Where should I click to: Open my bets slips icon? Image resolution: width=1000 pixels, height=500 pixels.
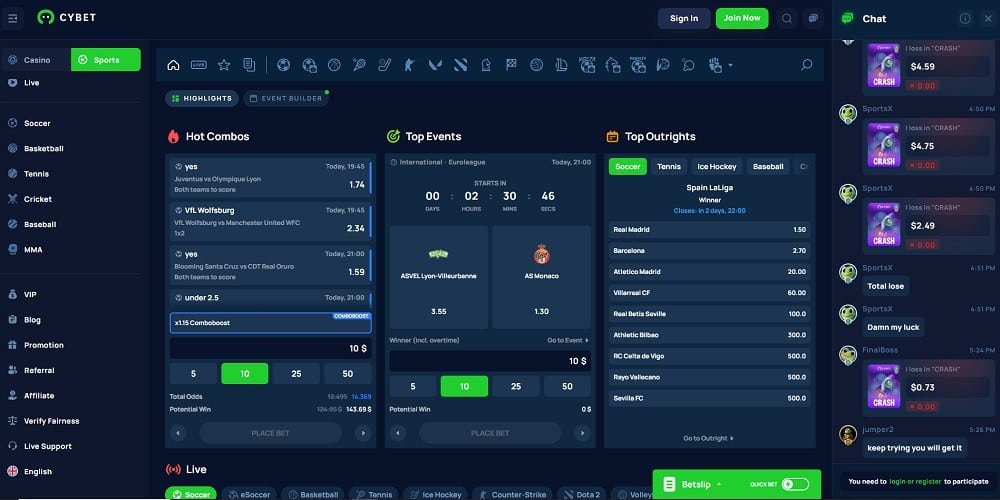point(249,65)
